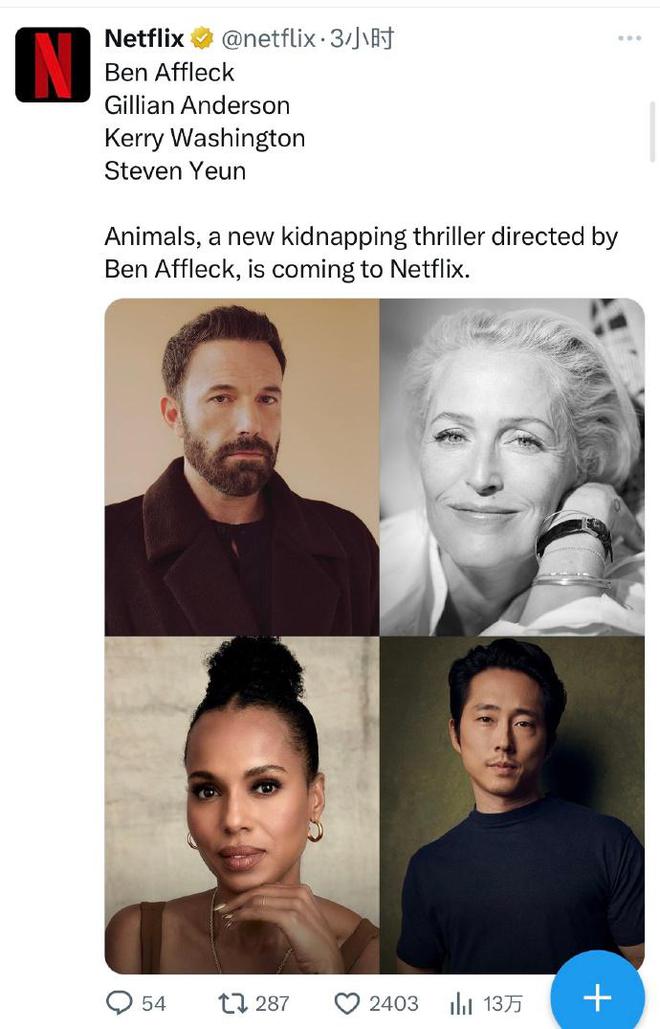Tap the retweet arrows icon
This screenshot has height=1029, width=660.
[232, 1003]
